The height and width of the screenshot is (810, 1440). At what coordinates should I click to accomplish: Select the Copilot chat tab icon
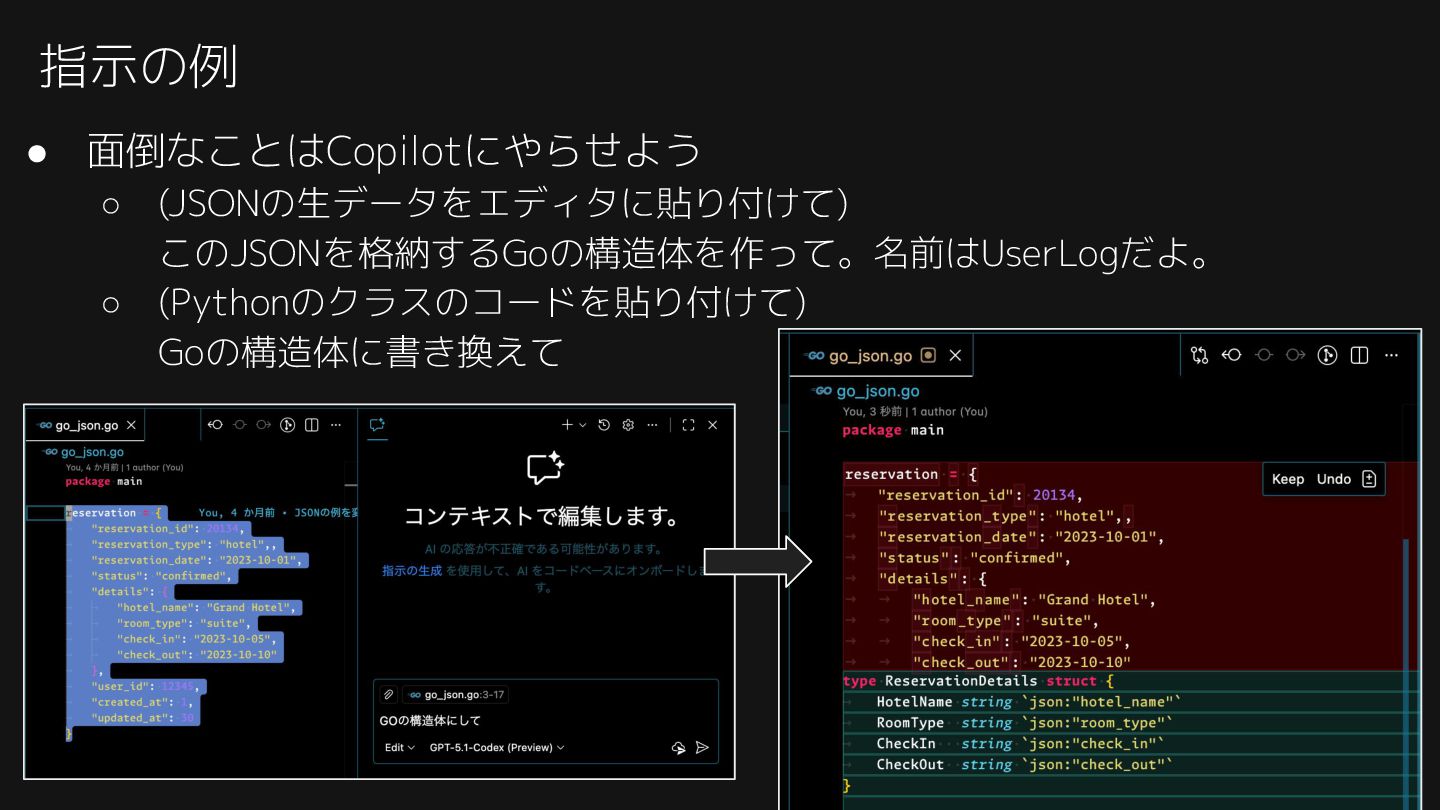pos(377,425)
